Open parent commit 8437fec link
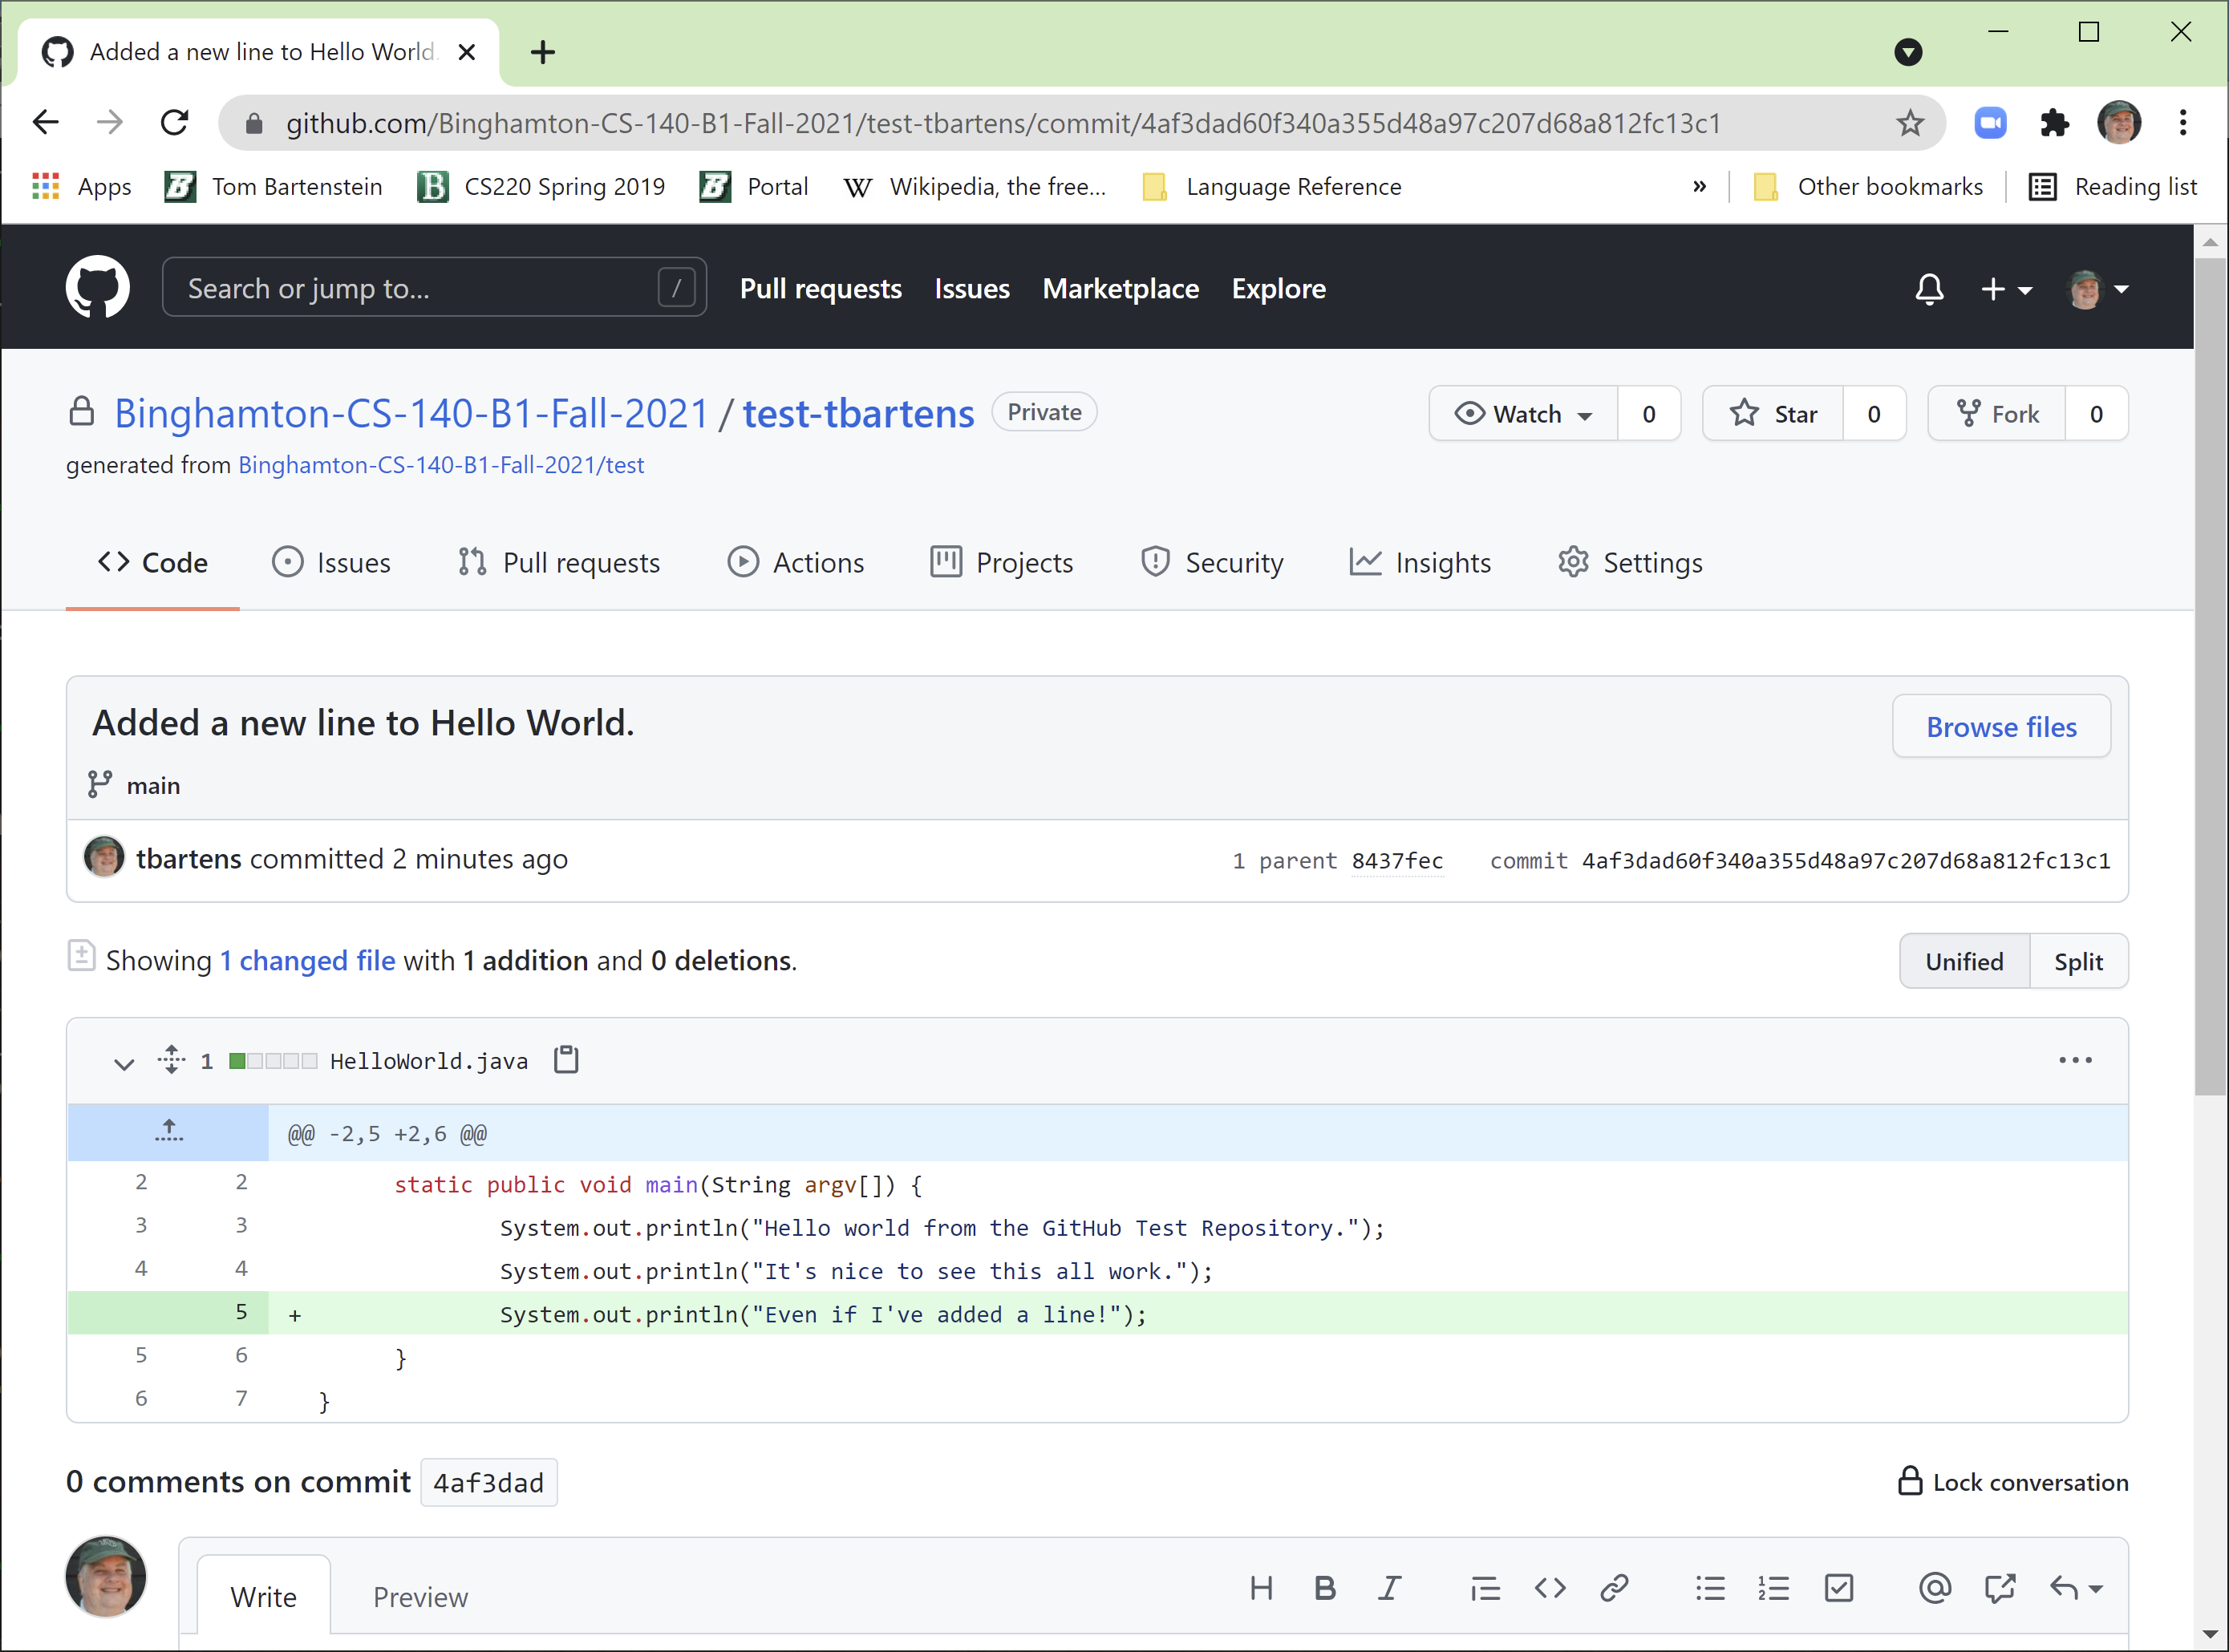This screenshot has height=1652, width=2229. coord(1397,861)
